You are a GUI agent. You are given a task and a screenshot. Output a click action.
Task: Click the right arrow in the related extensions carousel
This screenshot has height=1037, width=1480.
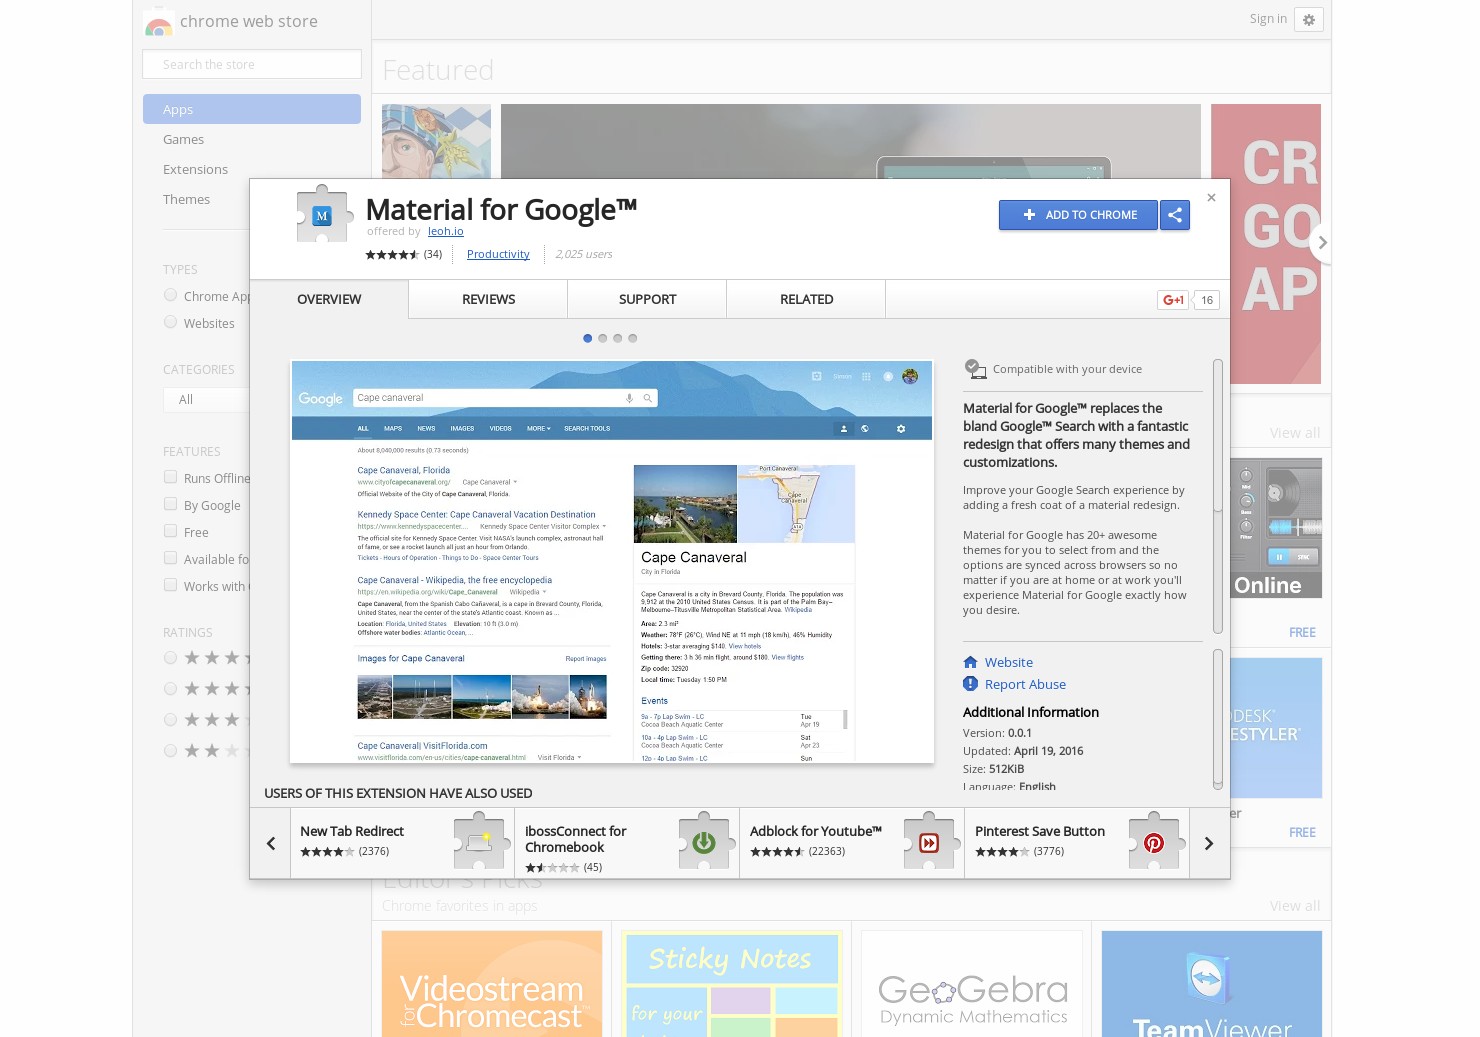pos(1209,842)
